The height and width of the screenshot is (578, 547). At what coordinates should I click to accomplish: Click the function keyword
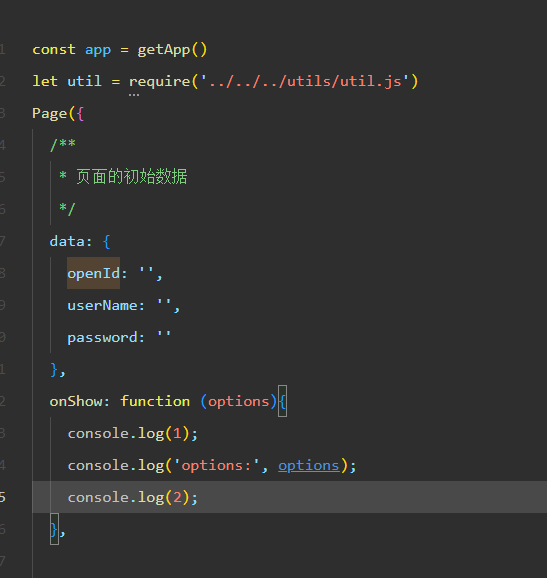click(x=155, y=401)
